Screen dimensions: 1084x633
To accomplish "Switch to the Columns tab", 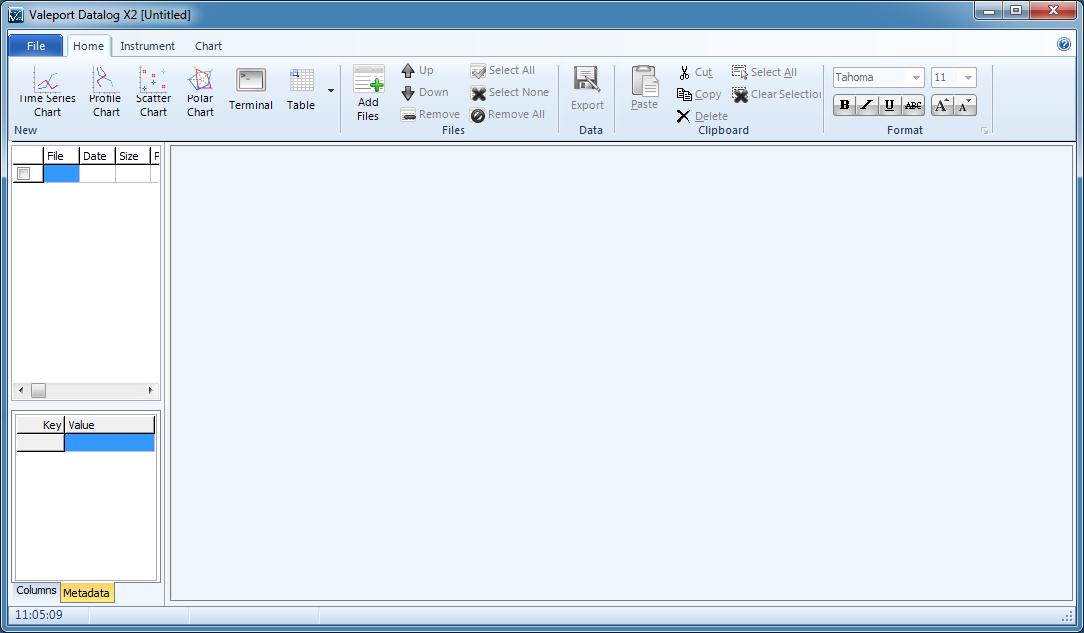I will [x=36, y=591].
